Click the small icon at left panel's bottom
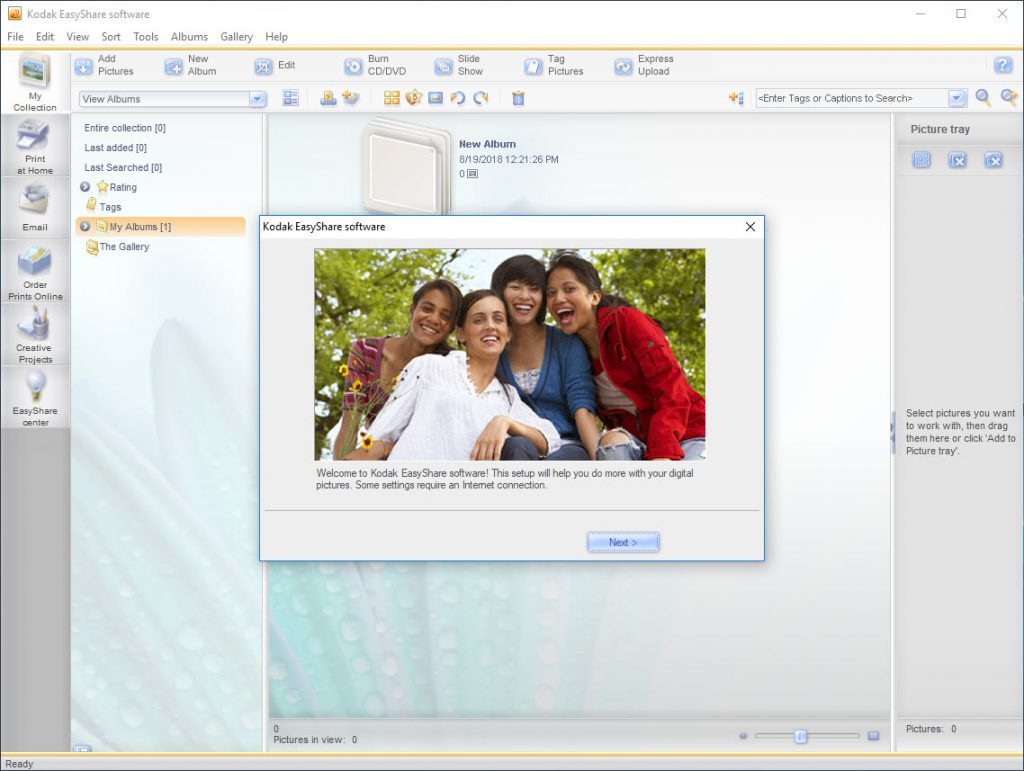Screen dimensions: 1024x771 click(x=82, y=749)
